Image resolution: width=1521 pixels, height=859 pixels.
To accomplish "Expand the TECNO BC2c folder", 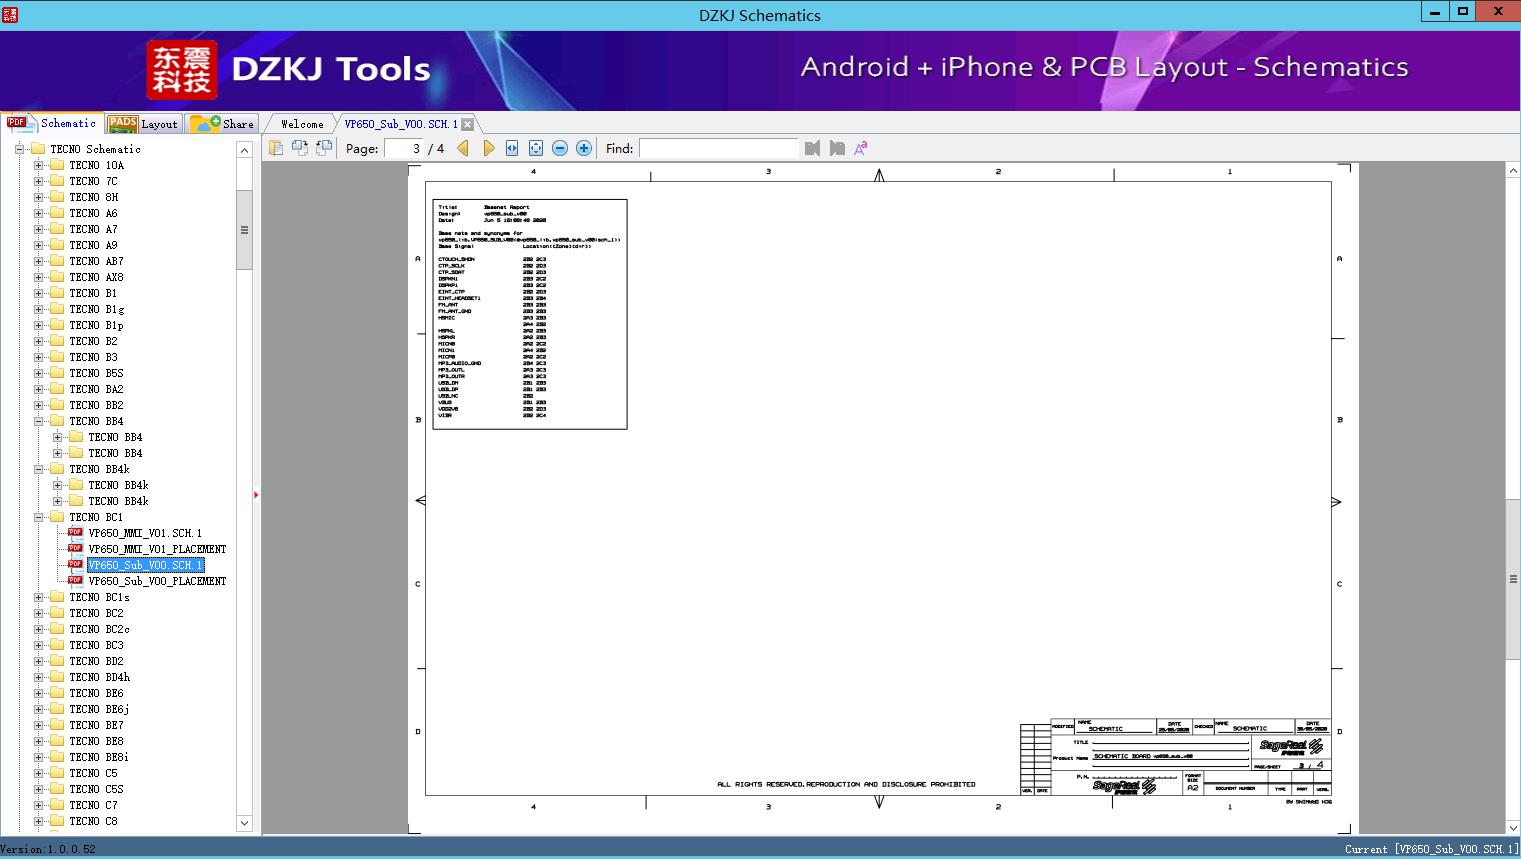I will (x=39, y=629).
